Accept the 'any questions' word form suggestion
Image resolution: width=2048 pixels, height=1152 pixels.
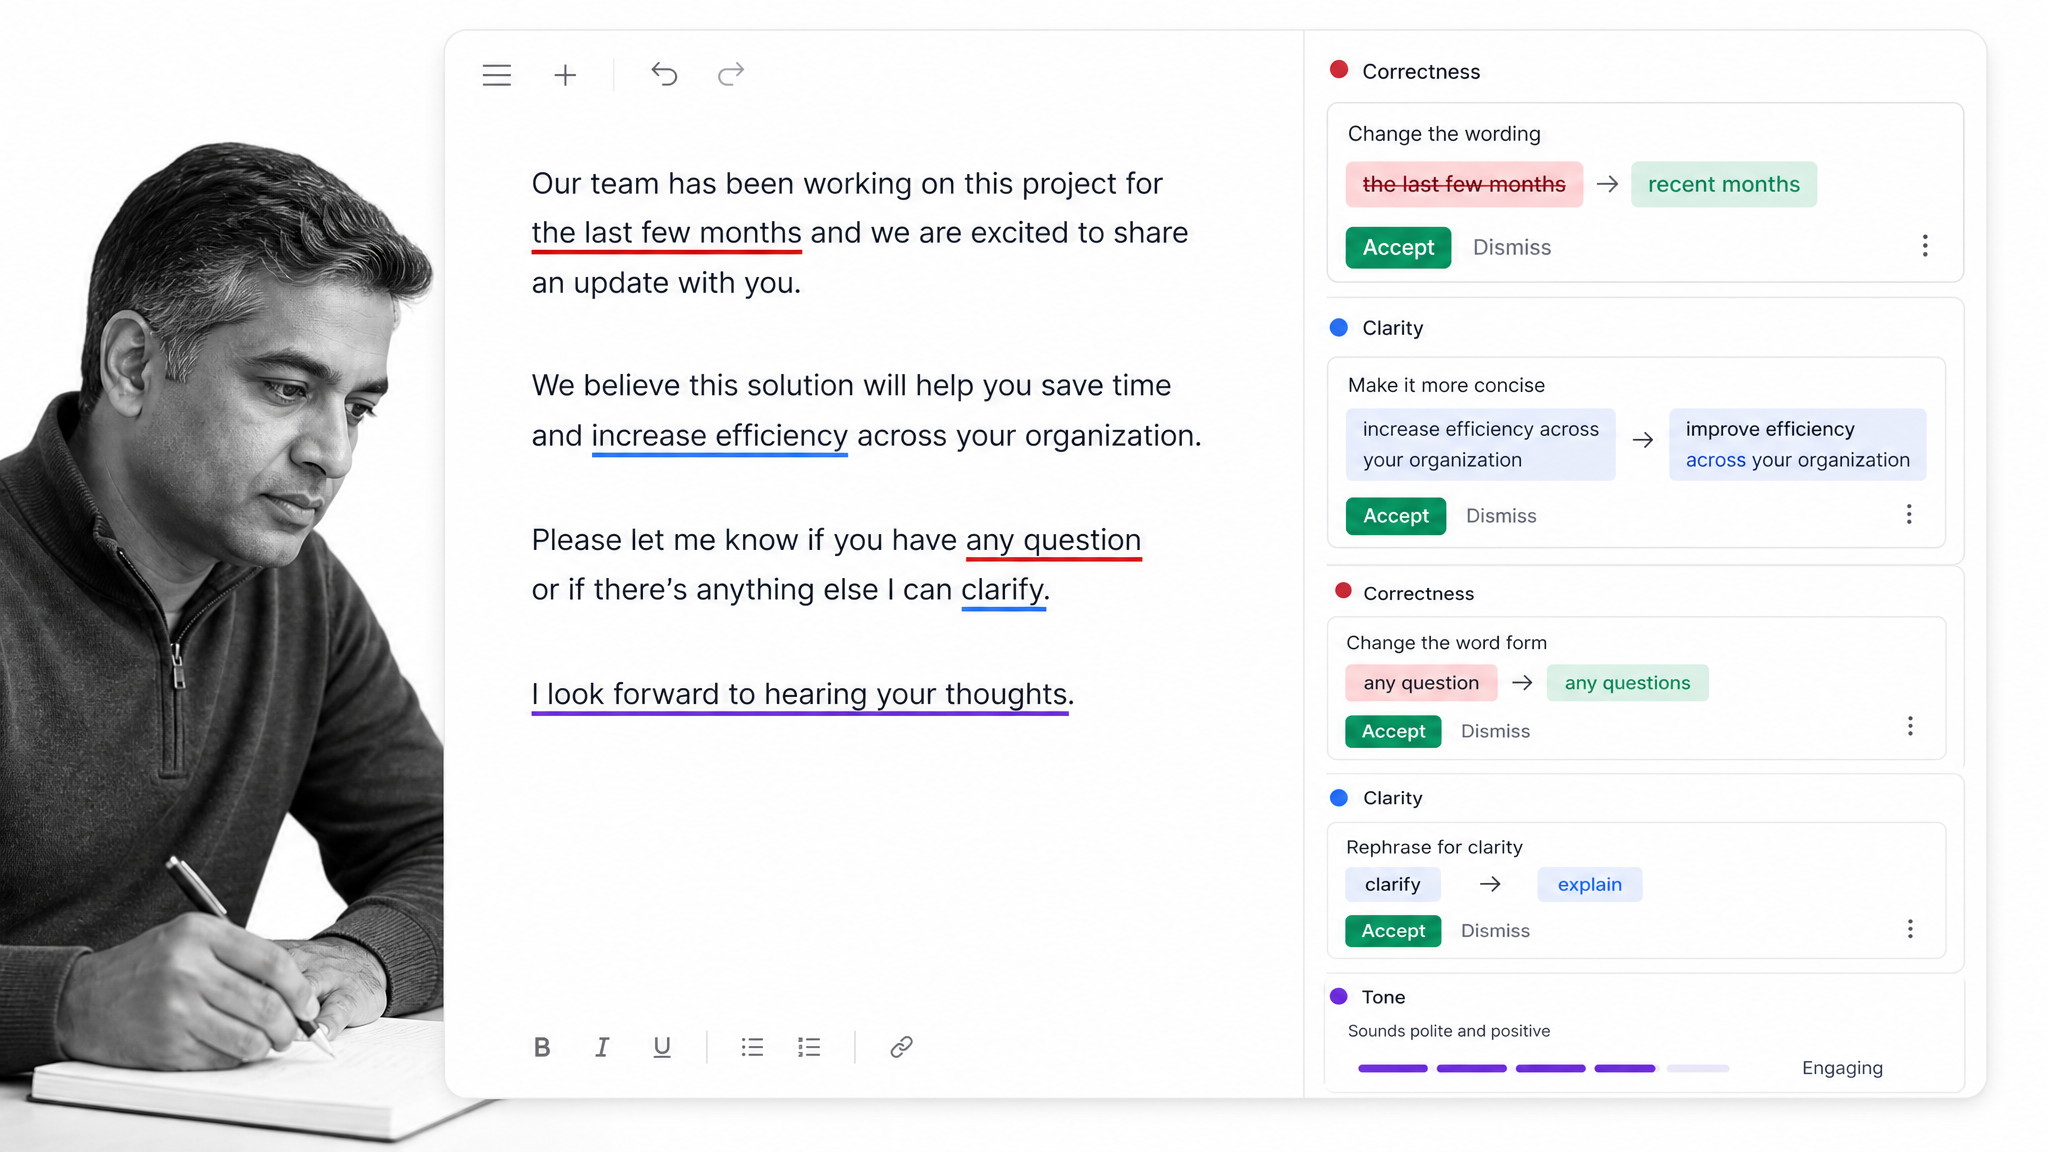tap(1393, 731)
